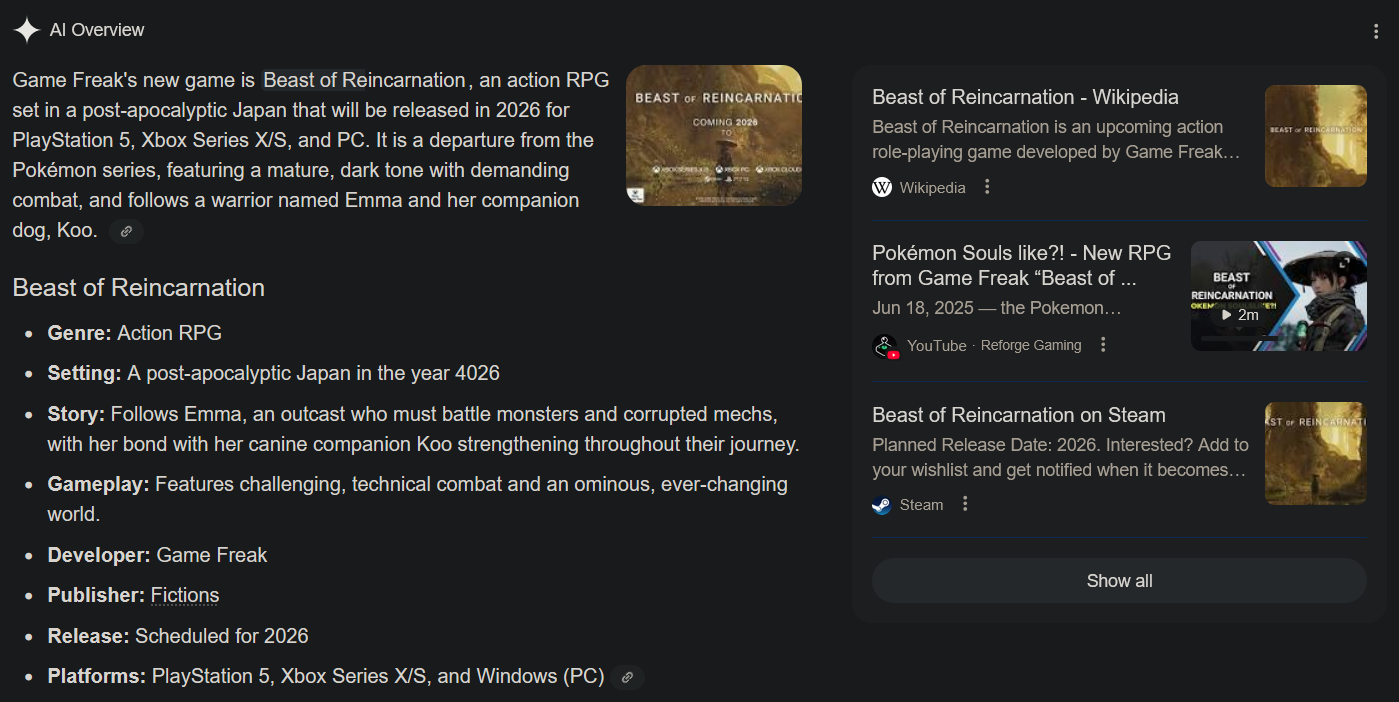Click the AI Overview sparkle icon

click(x=27, y=30)
